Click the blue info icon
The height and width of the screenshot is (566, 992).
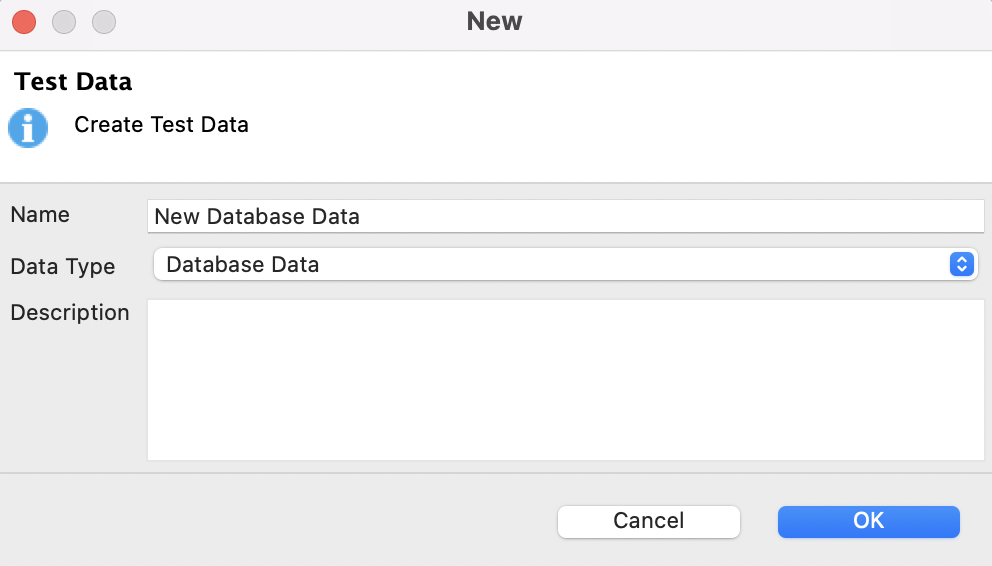28,128
